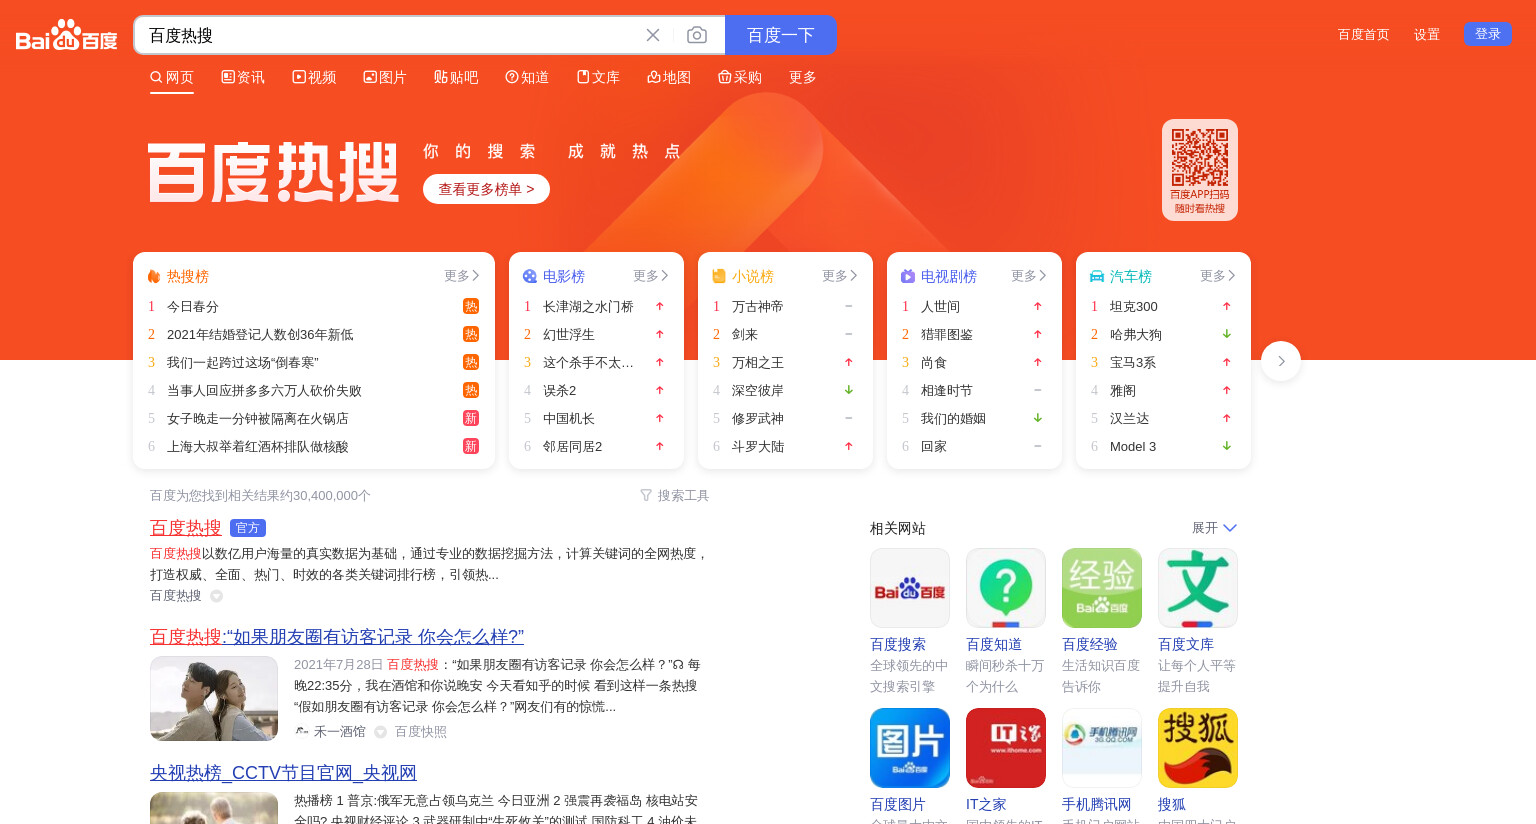Click 手机腾讯网 site icon

click(1102, 748)
